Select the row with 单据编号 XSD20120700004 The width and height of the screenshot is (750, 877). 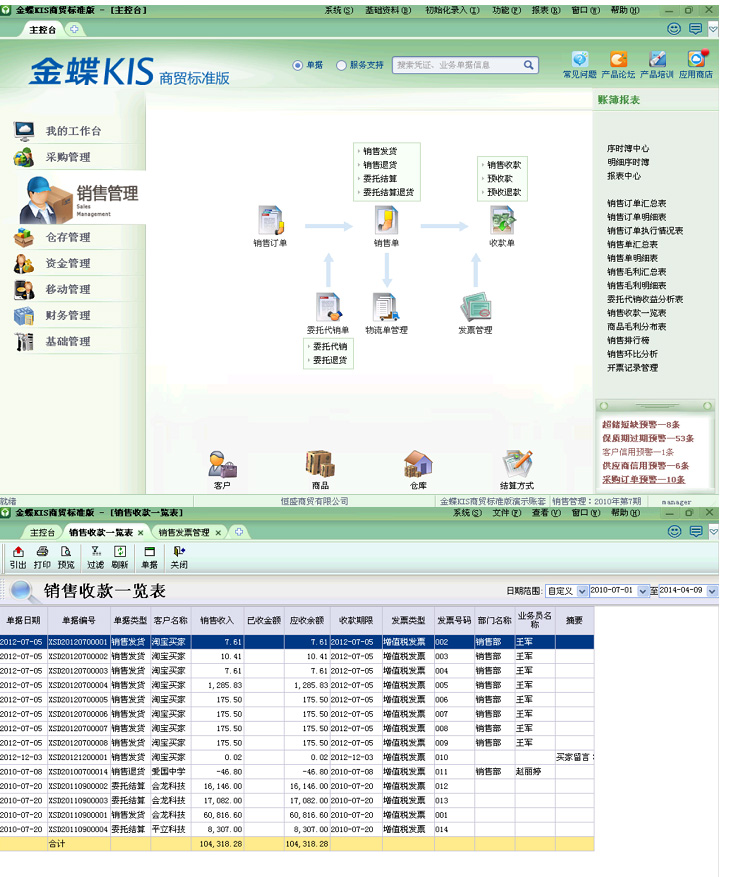[296, 685]
